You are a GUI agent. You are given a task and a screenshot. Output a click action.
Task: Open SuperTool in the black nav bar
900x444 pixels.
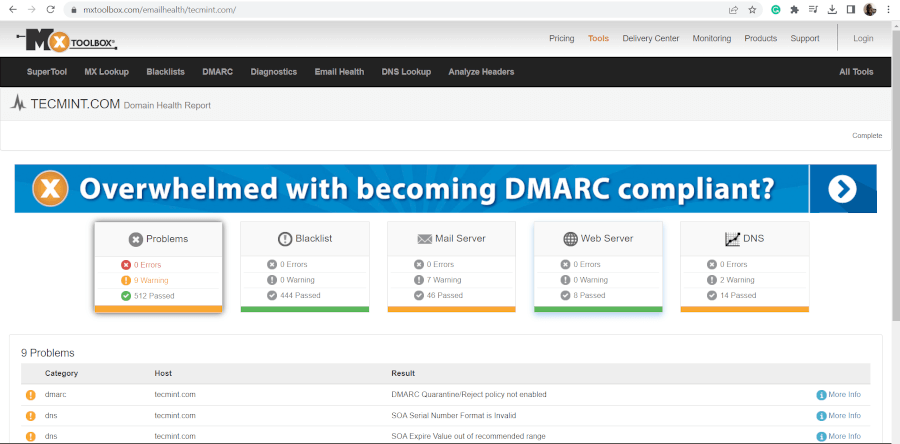47,72
